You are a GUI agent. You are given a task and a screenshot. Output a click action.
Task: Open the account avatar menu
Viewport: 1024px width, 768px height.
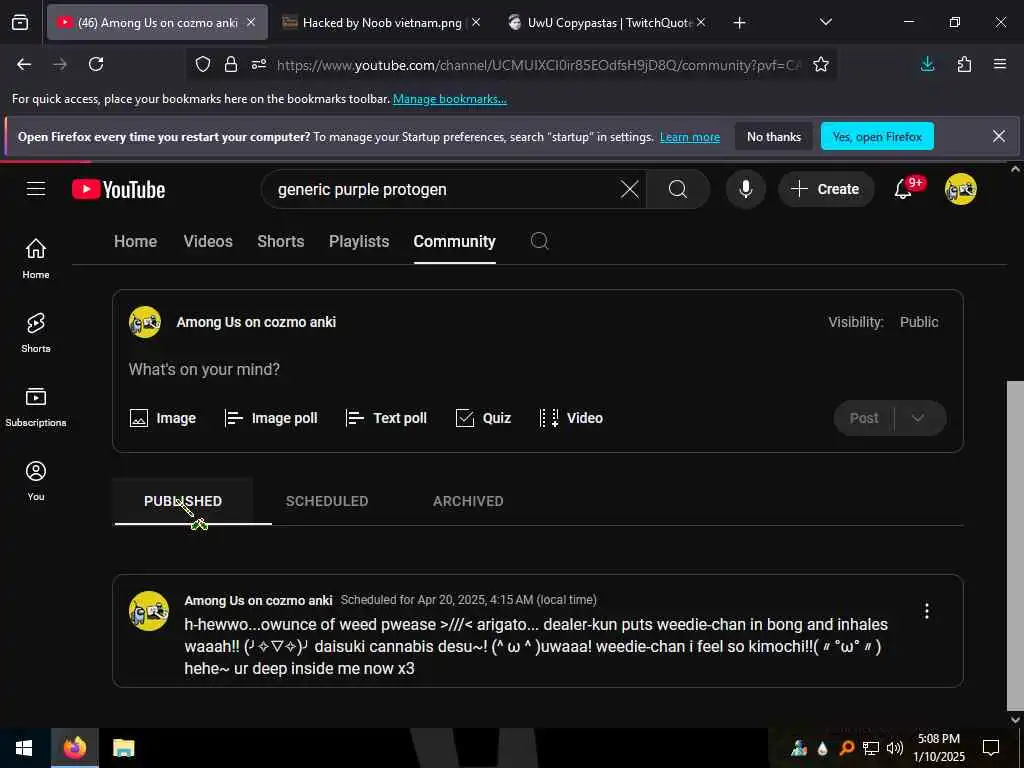pos(960,189)
